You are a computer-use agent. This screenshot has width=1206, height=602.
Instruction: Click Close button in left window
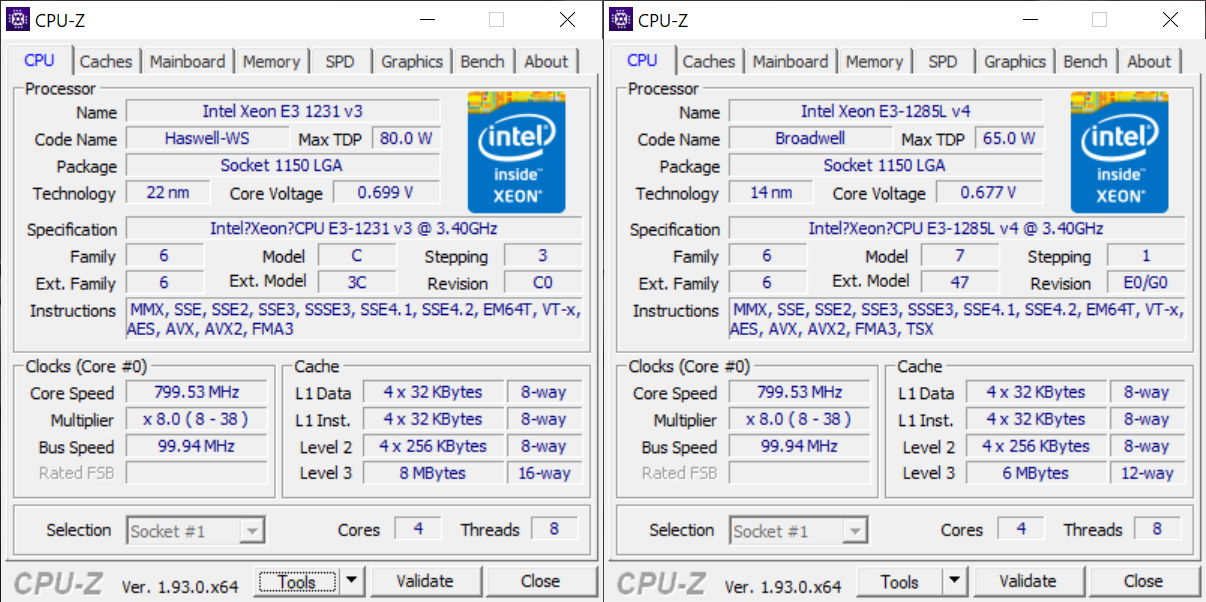coord(540,581)
